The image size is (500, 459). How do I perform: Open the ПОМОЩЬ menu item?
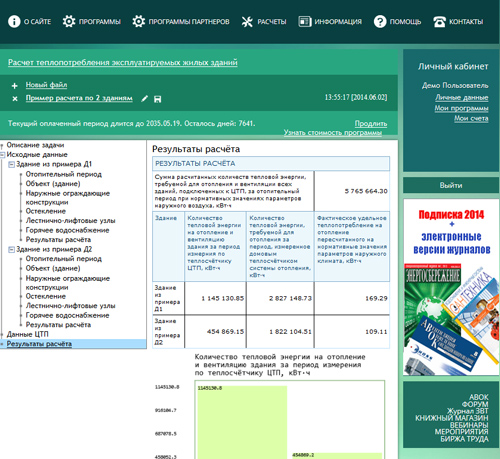pyautogui.click(x=405, y=22)
